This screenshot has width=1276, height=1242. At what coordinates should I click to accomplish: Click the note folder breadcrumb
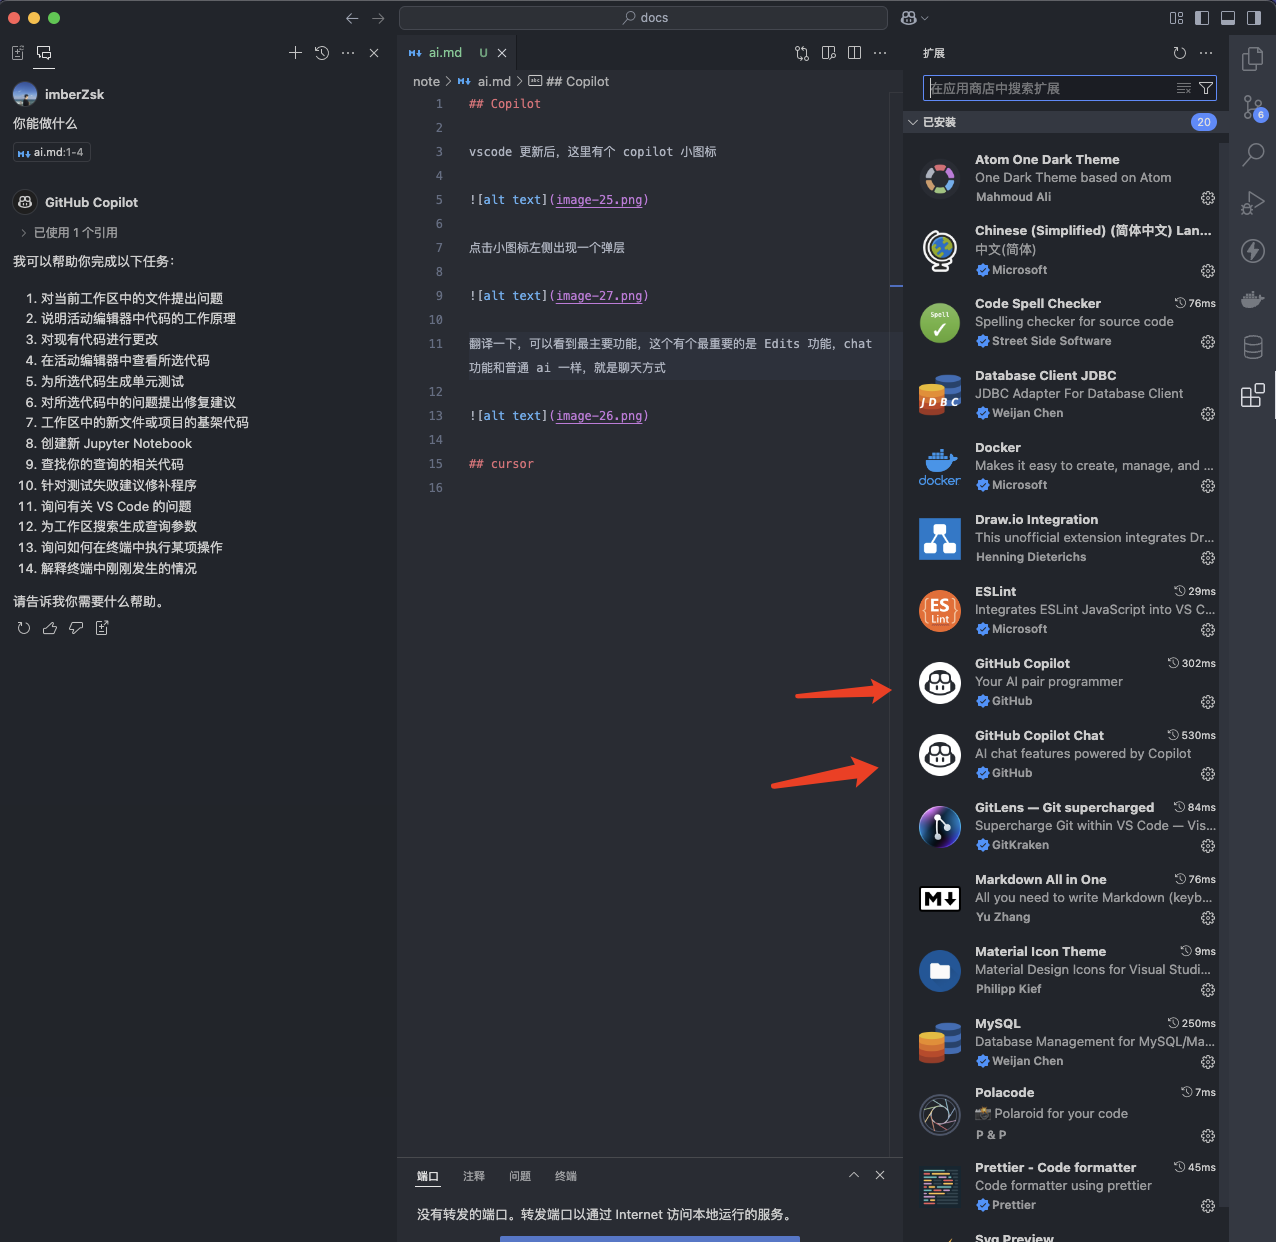(426, 82)
